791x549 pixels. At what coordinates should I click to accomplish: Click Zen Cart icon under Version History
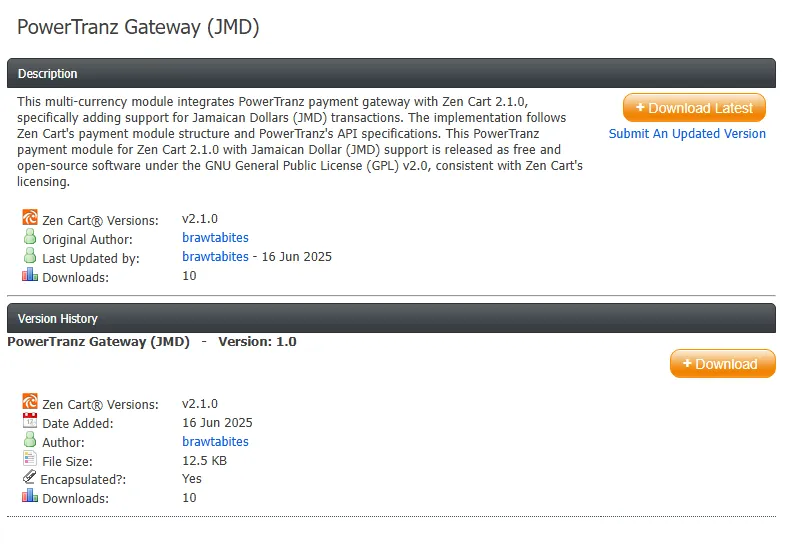tap(30, 401)
